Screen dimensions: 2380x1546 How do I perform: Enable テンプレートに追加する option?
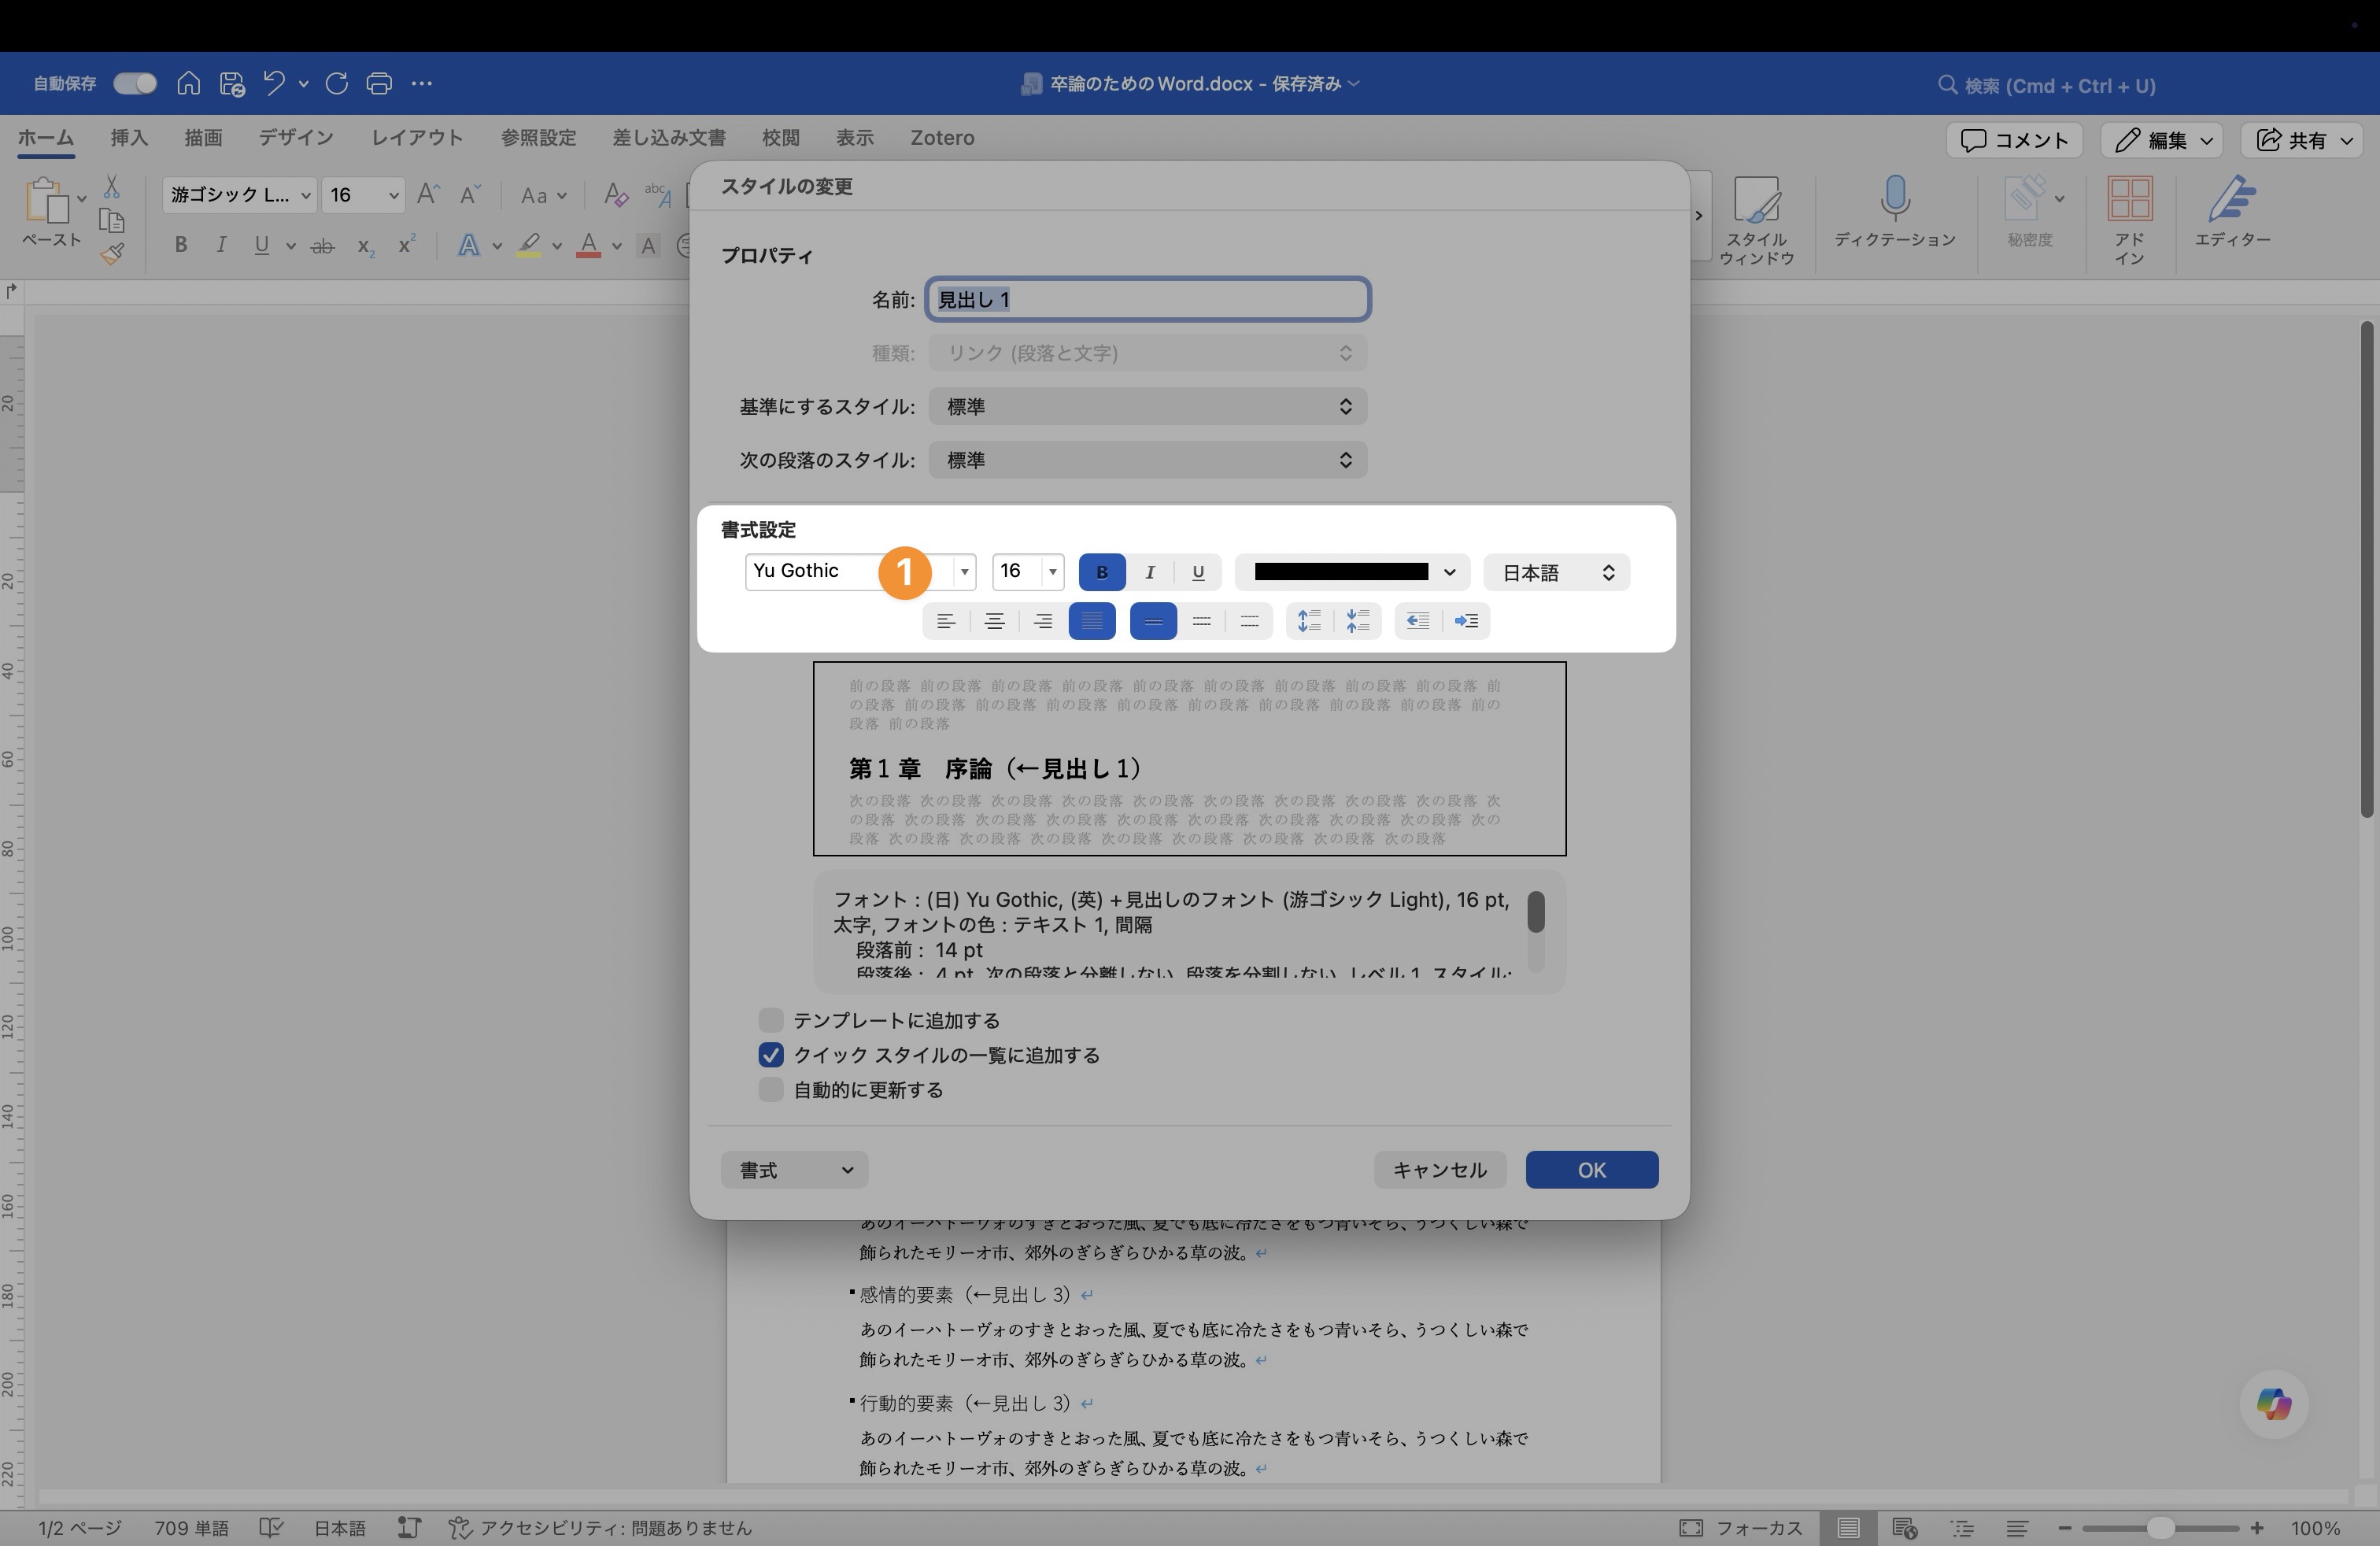(x=770, y=1020)
